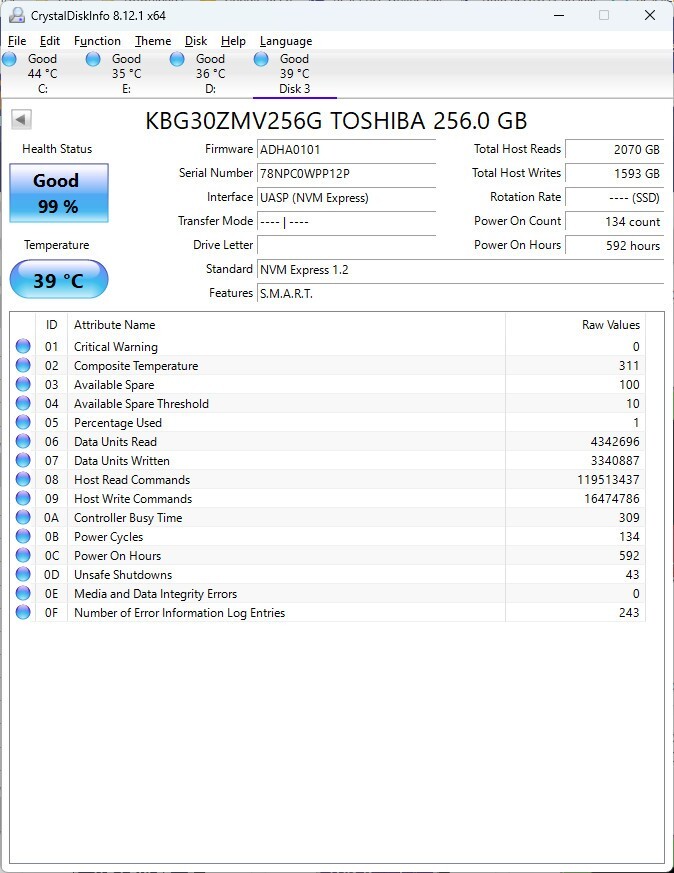Image resolution: width=674 pixels, height=873 pixels.
Task: Click status orb for Host Write Commands
Action: (x=23, y=498)
